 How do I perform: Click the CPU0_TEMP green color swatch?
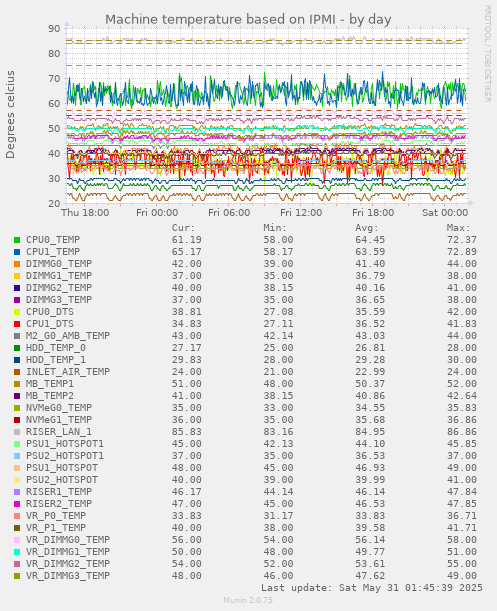[17, 240]
